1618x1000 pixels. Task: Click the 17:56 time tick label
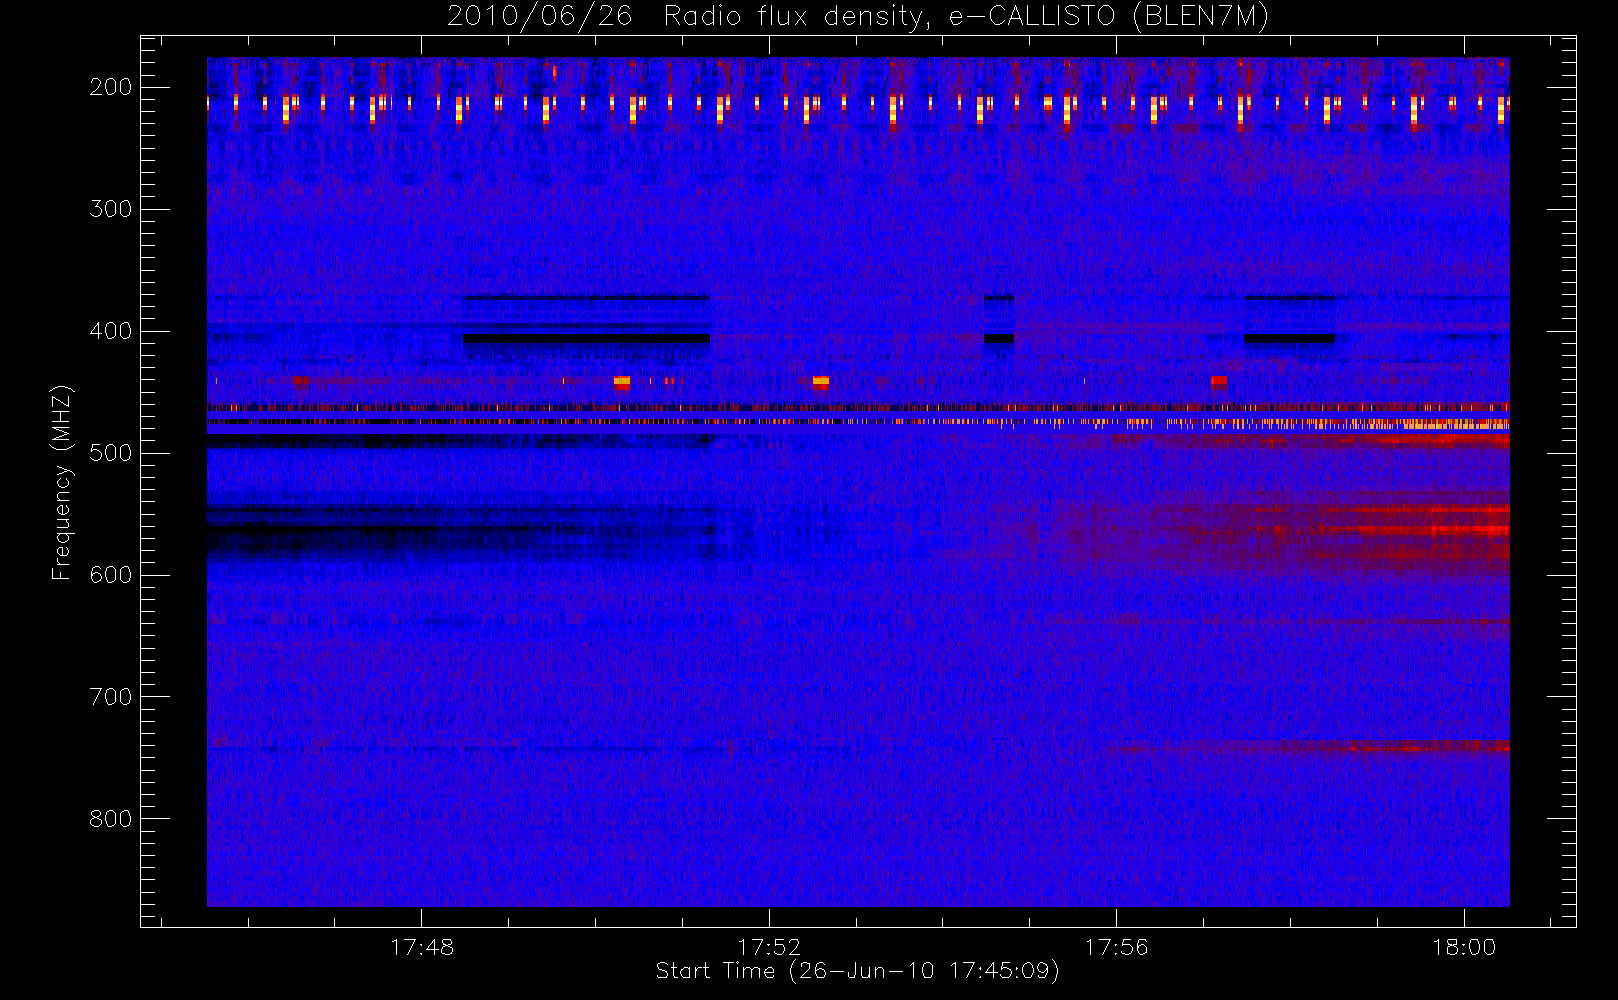[x=1117, y=947]
